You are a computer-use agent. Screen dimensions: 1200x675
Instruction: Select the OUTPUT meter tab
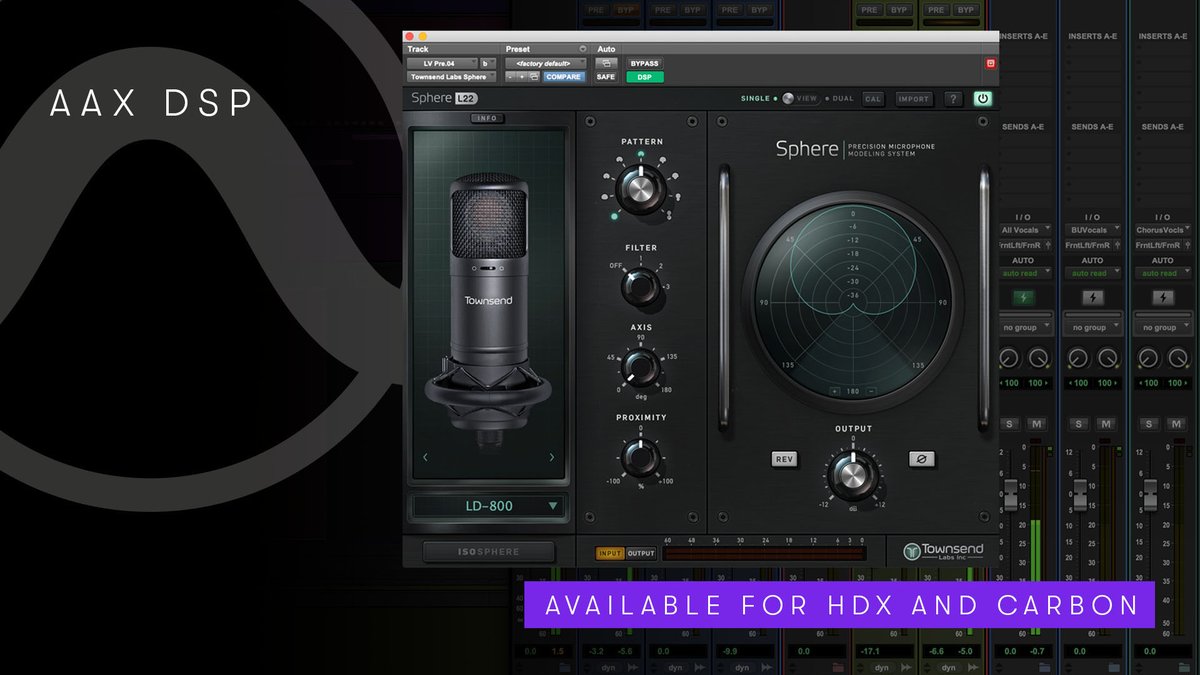[x=641, y=552]
